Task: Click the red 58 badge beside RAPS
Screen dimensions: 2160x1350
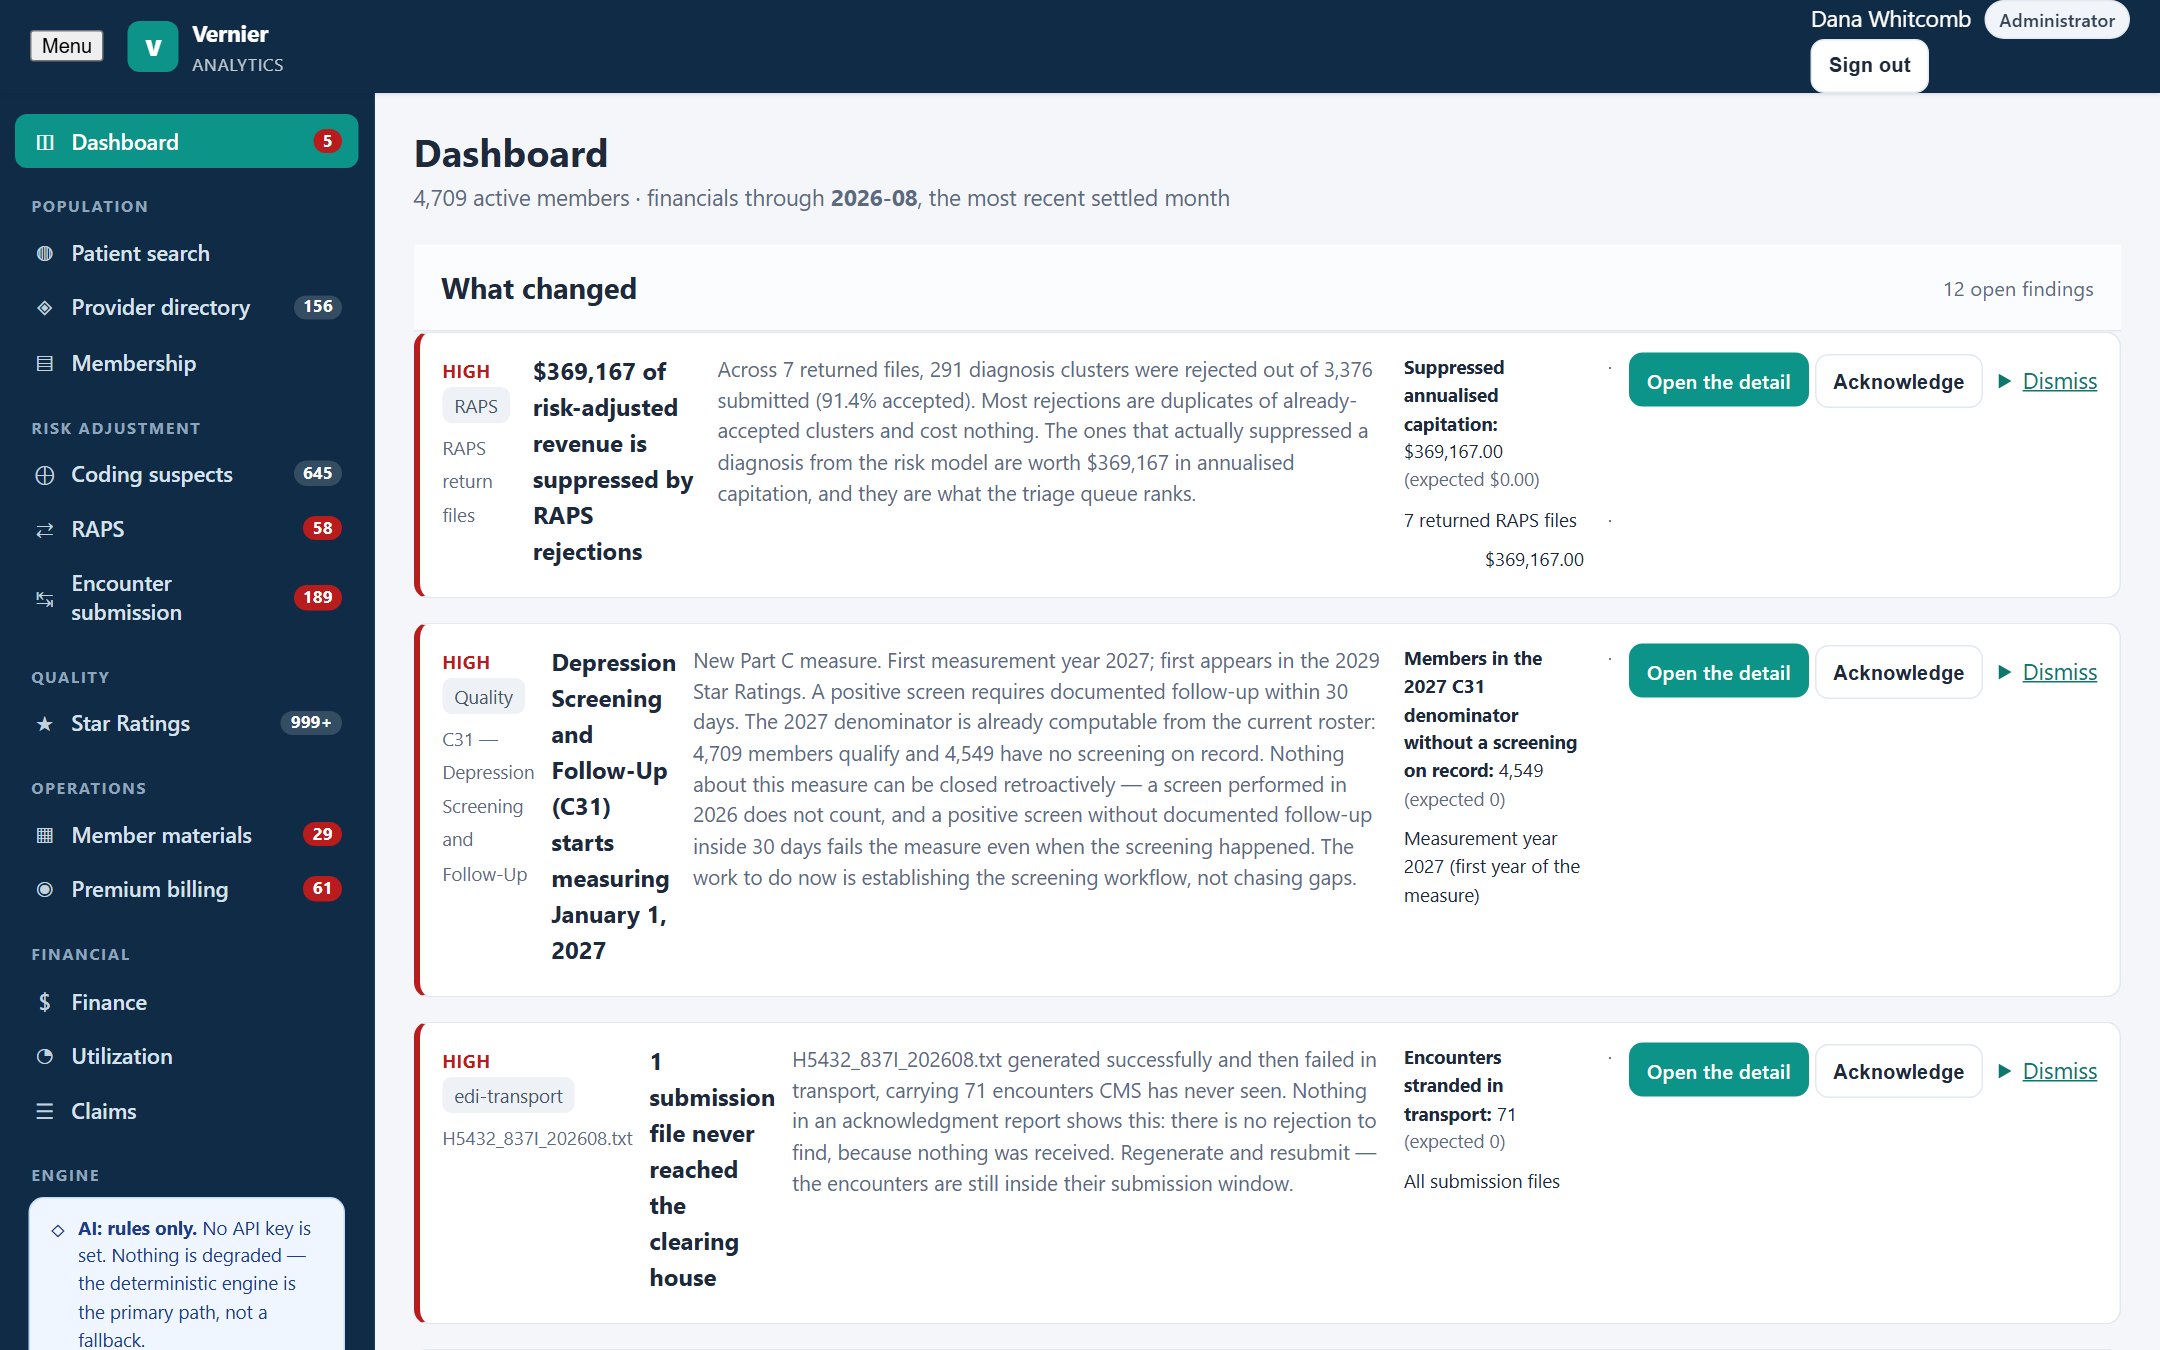Action: tap(322, 529)
